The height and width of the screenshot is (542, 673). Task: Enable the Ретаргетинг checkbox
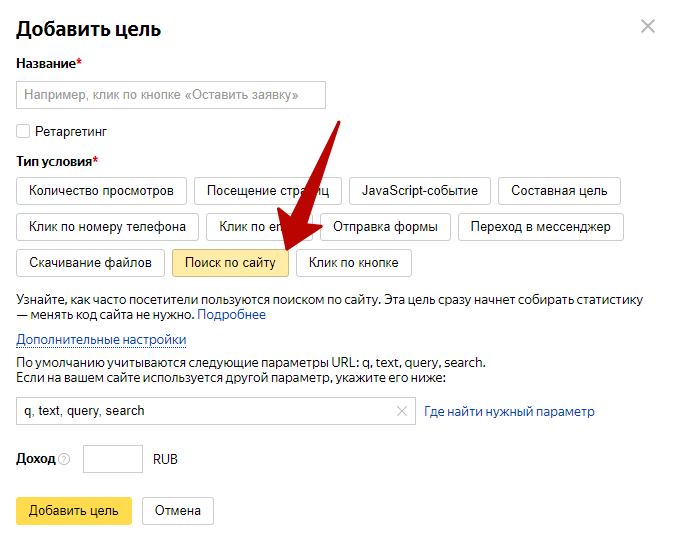23,131
